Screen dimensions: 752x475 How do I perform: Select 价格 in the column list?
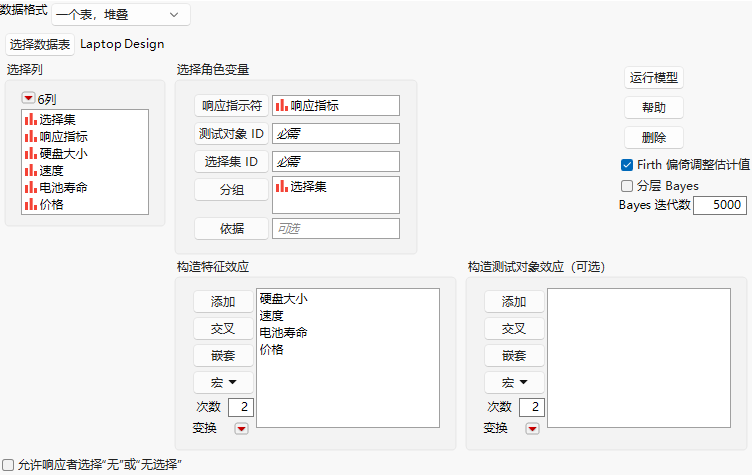point(51,204)
